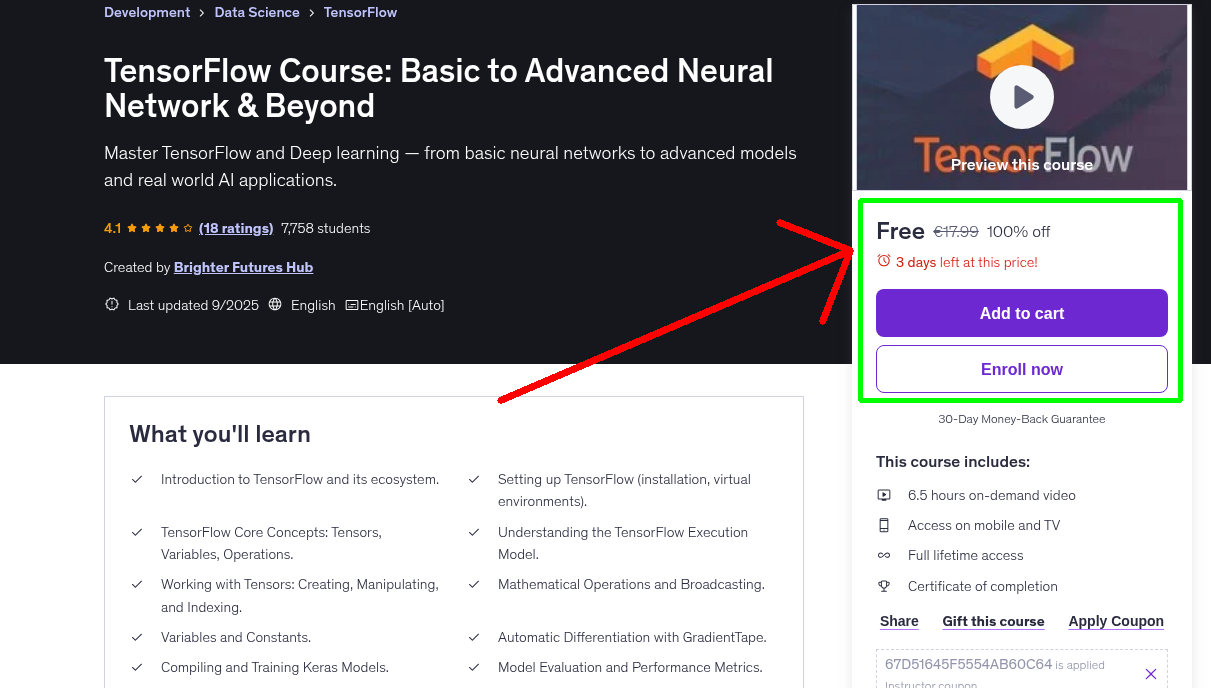Click the red alarm icon near the deadline

point(883,260)
